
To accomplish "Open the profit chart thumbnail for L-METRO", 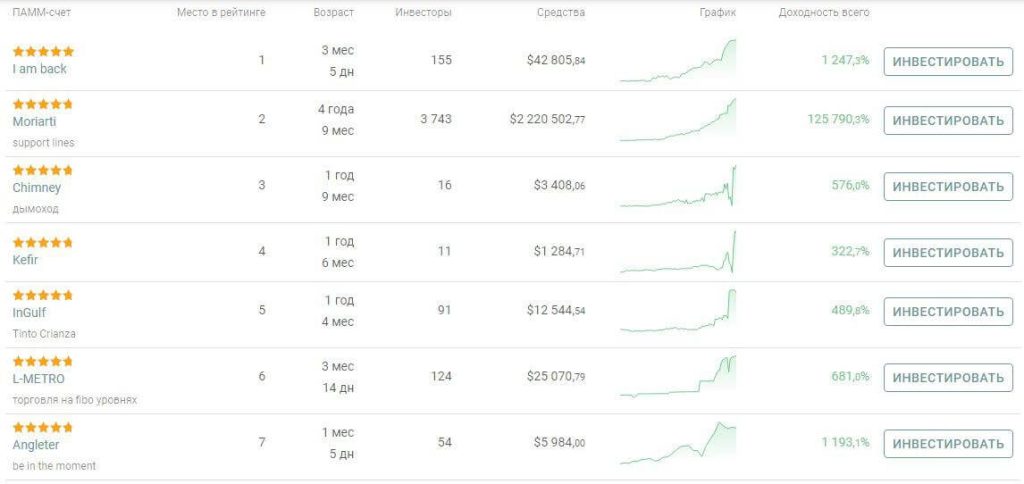I will pos(678,377).
